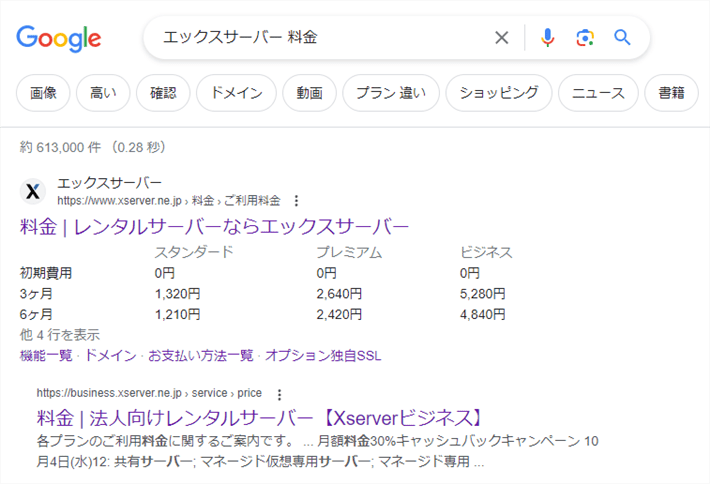Select the 確認 filter chip
Screen dimensions: 710x484
click(x=163, y=93)
